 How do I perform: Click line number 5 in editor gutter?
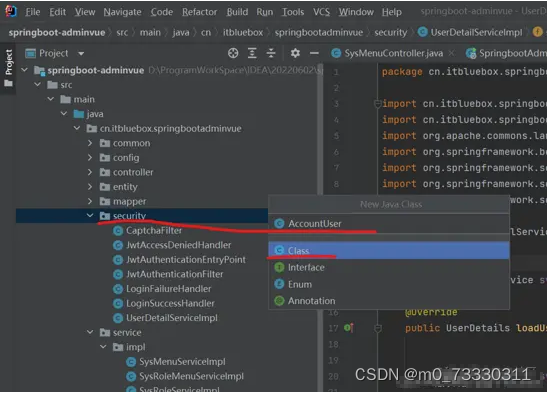(336, 136)
